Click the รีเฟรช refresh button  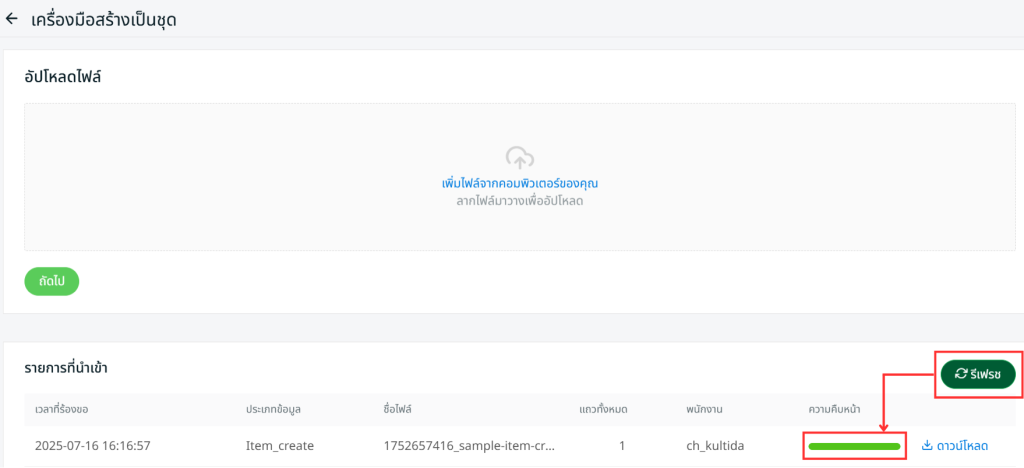pos(977,374)
